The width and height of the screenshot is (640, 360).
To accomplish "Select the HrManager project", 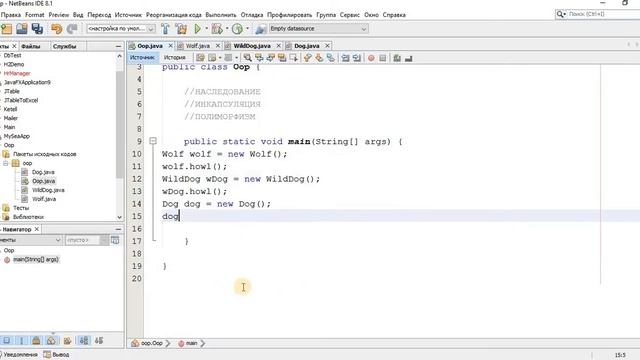I will 17,73.
